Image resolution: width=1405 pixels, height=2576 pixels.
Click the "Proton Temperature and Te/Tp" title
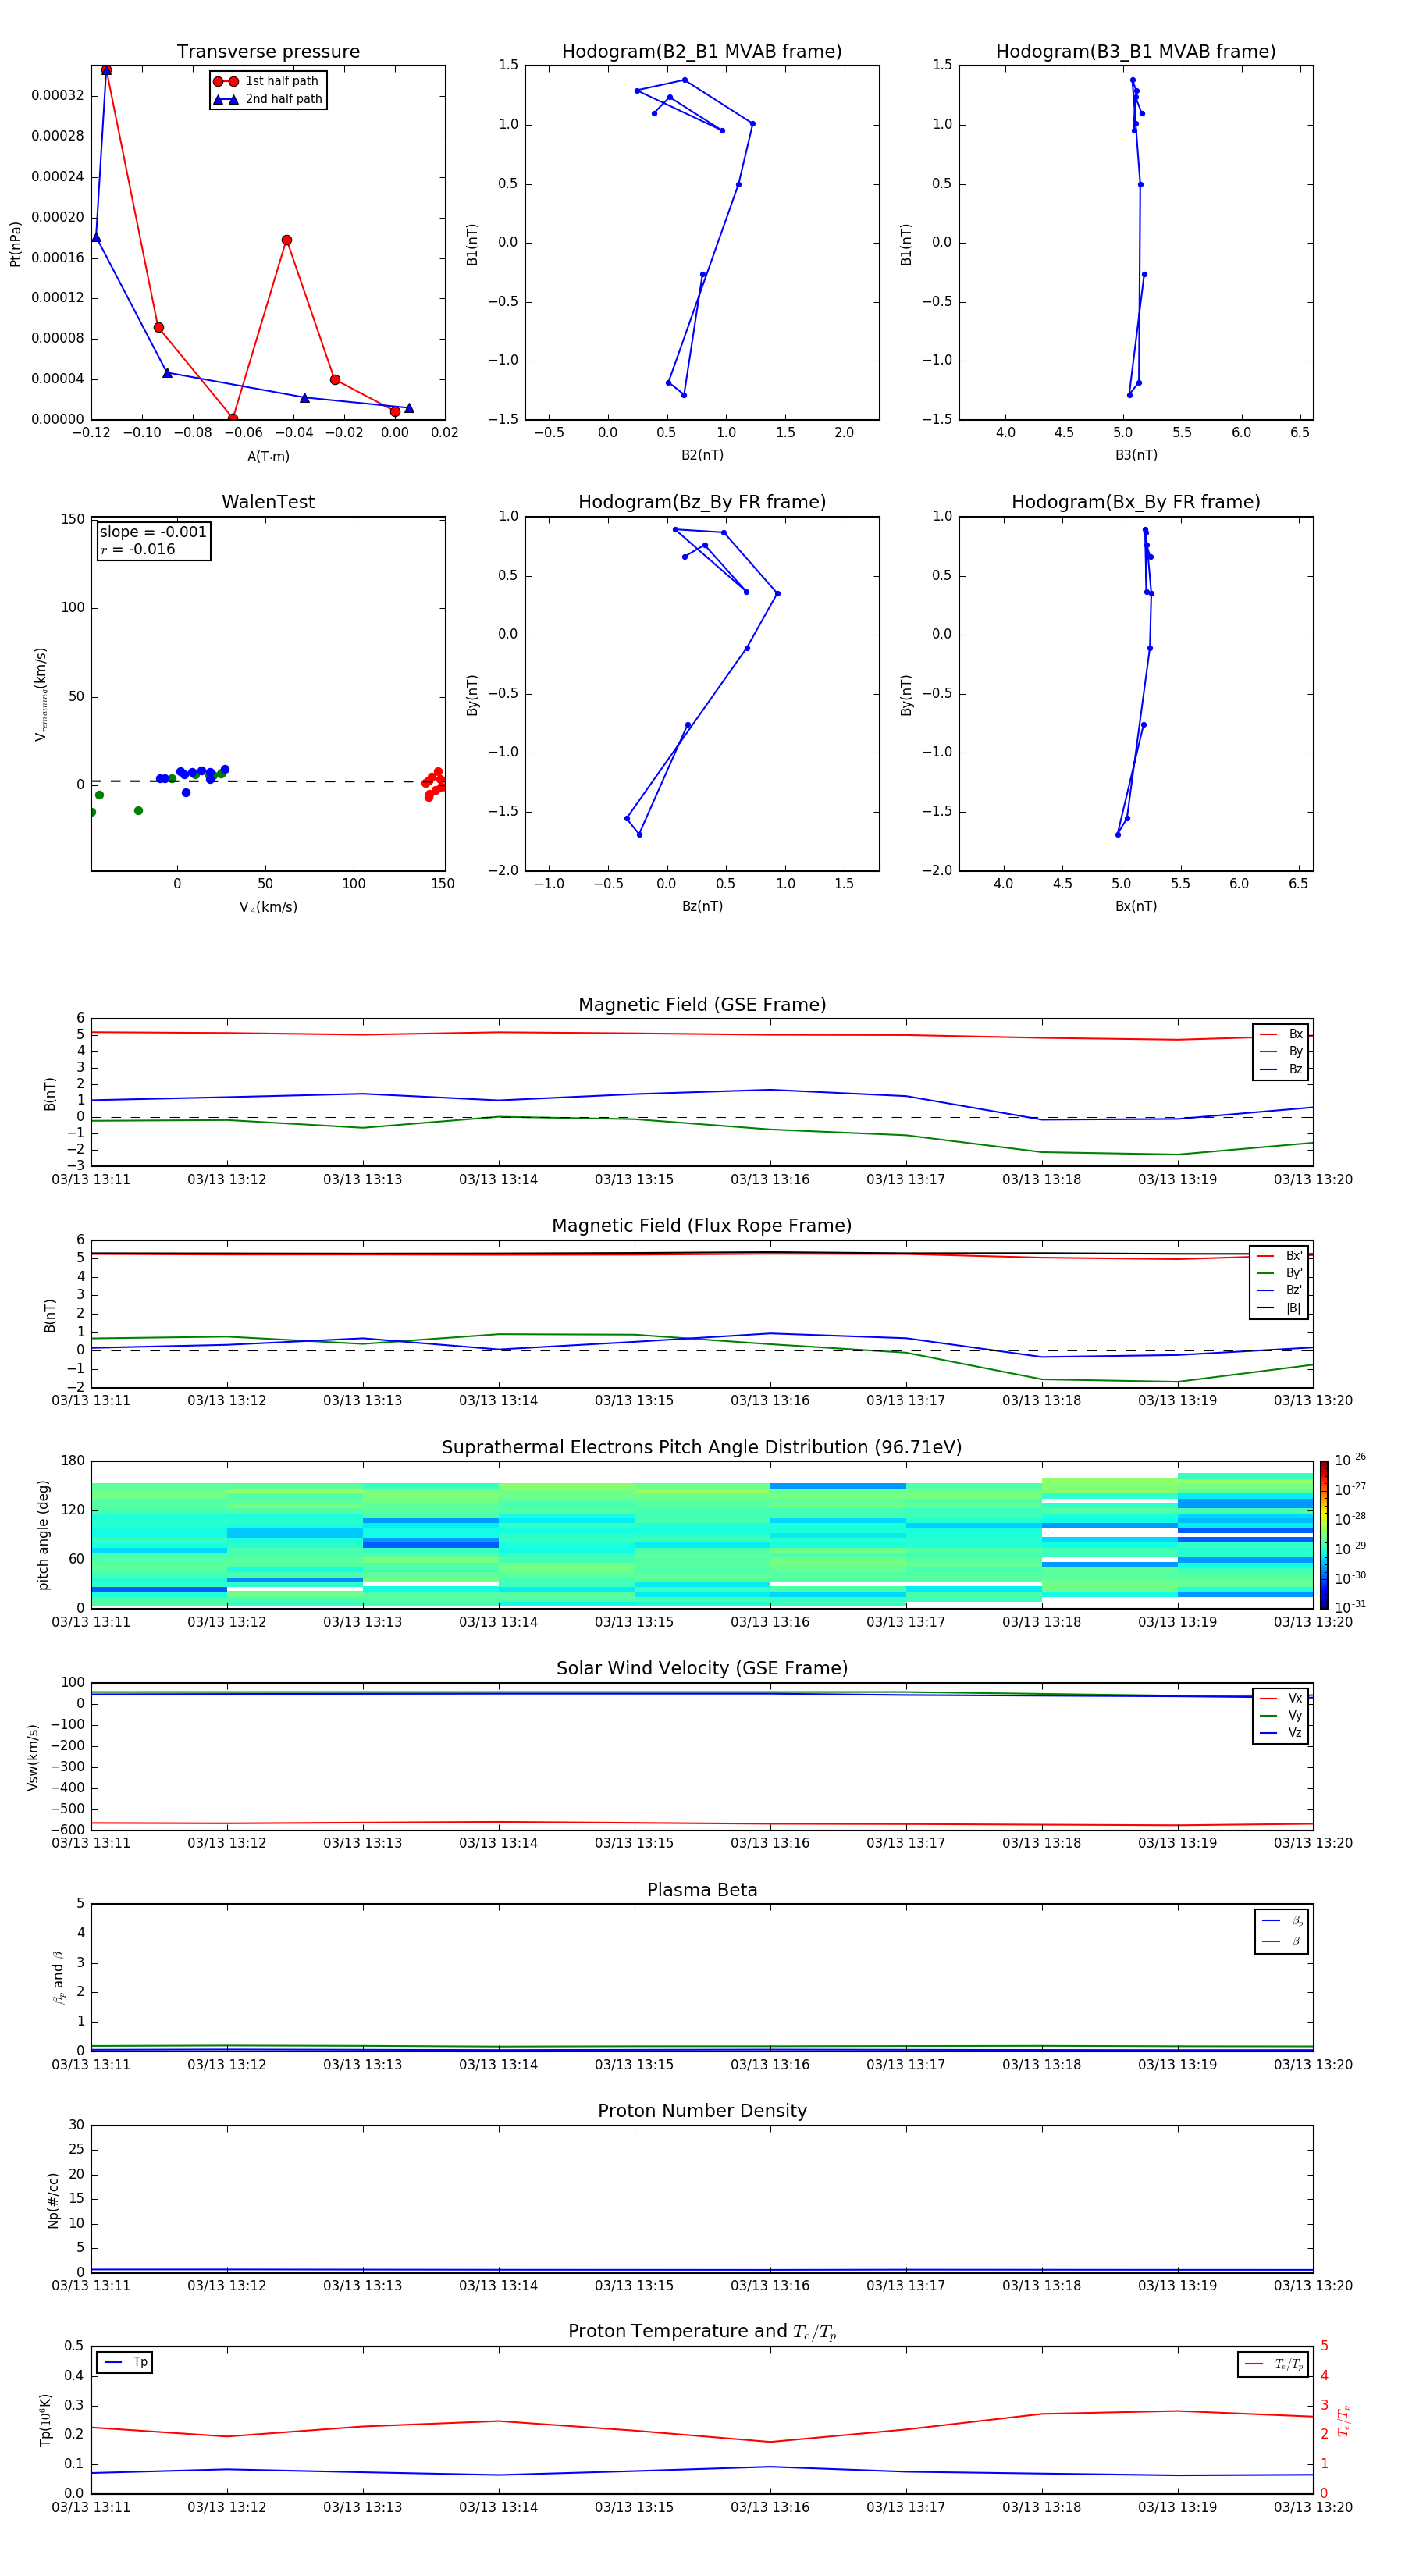tap(702, 2332)
